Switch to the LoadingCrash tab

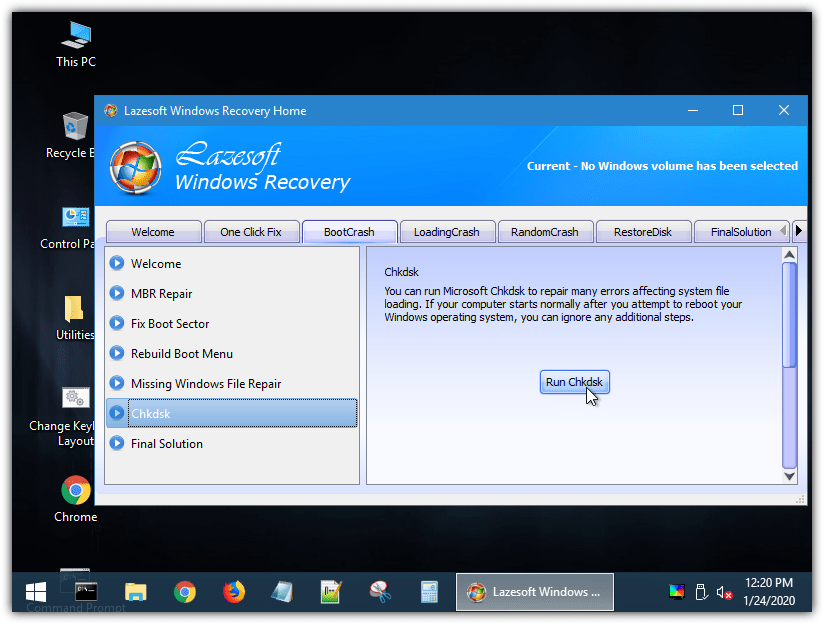446,232
